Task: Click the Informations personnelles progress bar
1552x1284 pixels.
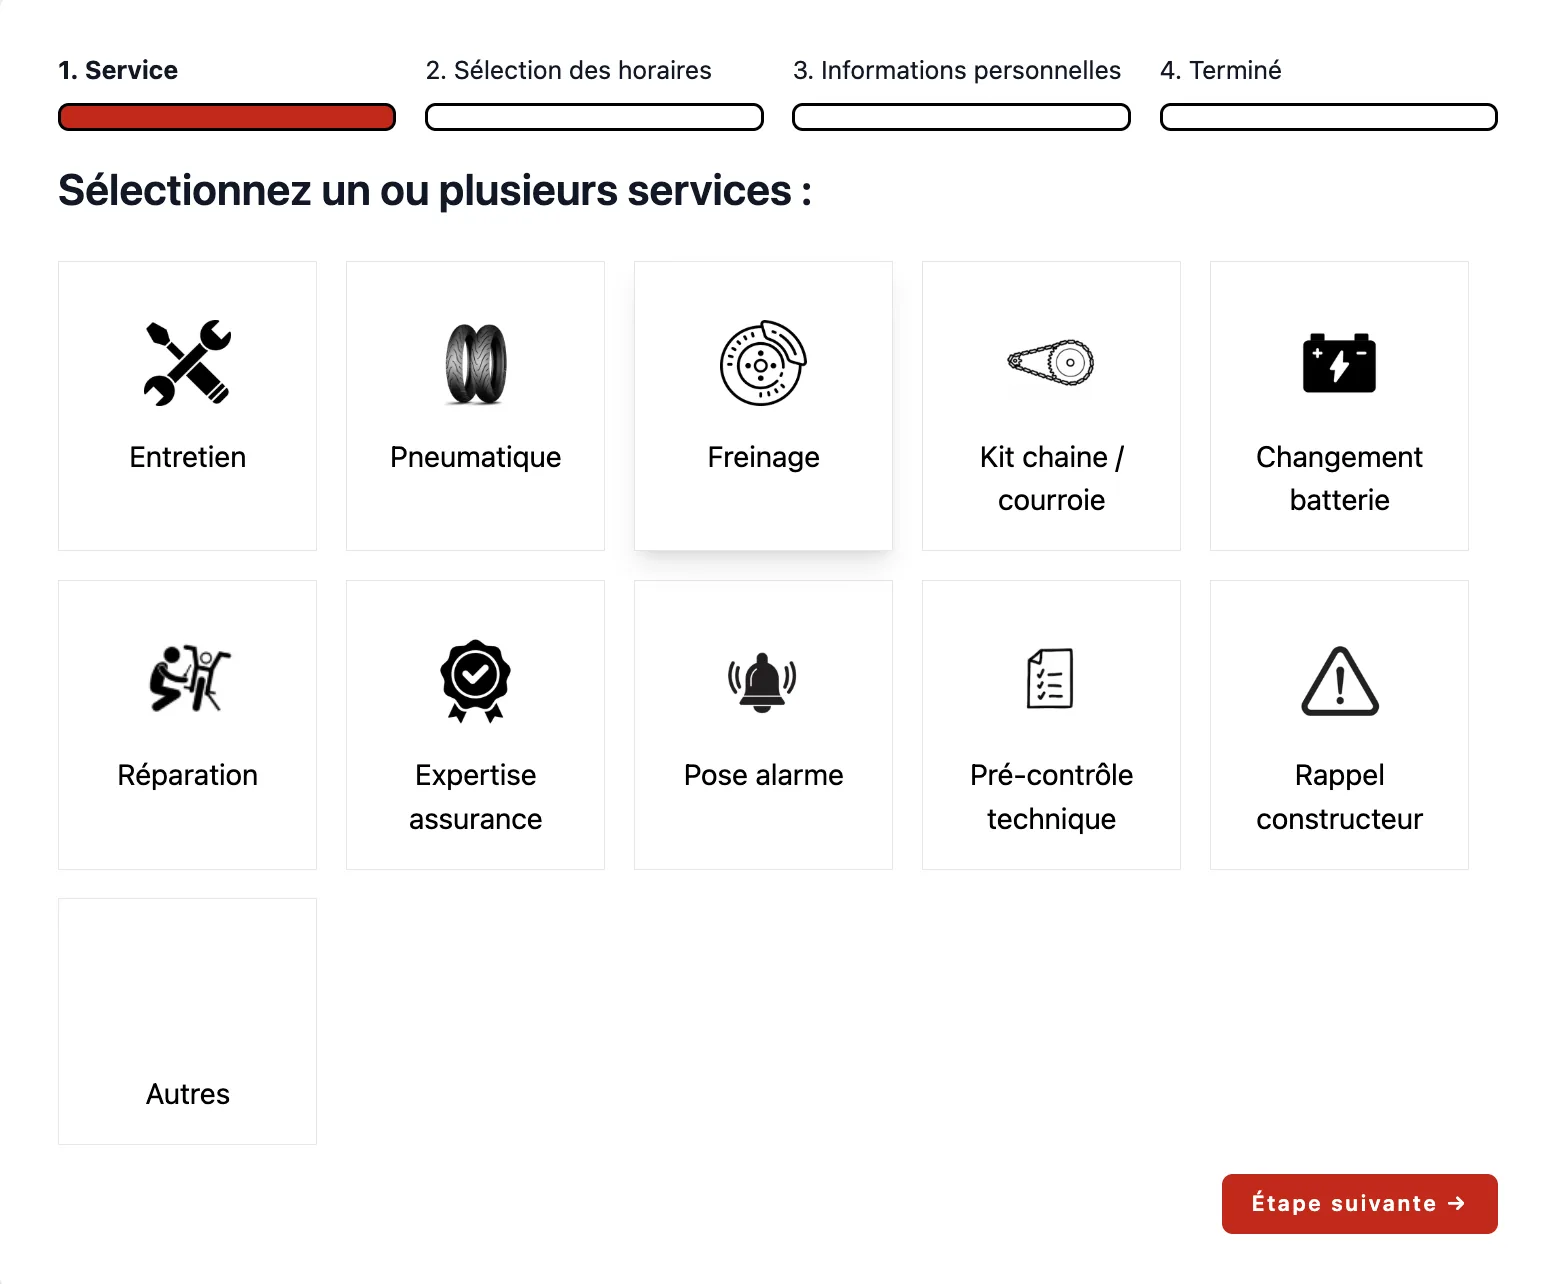Action: click(961, 117)
